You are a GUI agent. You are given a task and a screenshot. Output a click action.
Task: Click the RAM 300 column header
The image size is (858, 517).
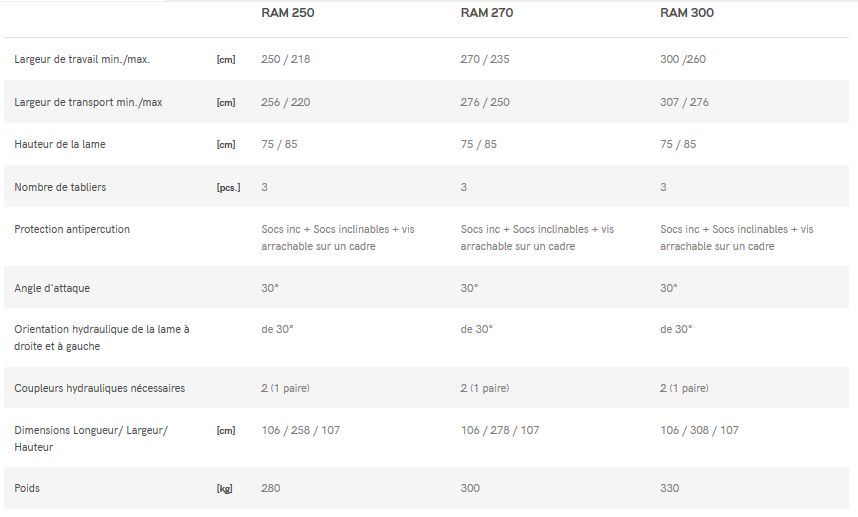[687, 14]
